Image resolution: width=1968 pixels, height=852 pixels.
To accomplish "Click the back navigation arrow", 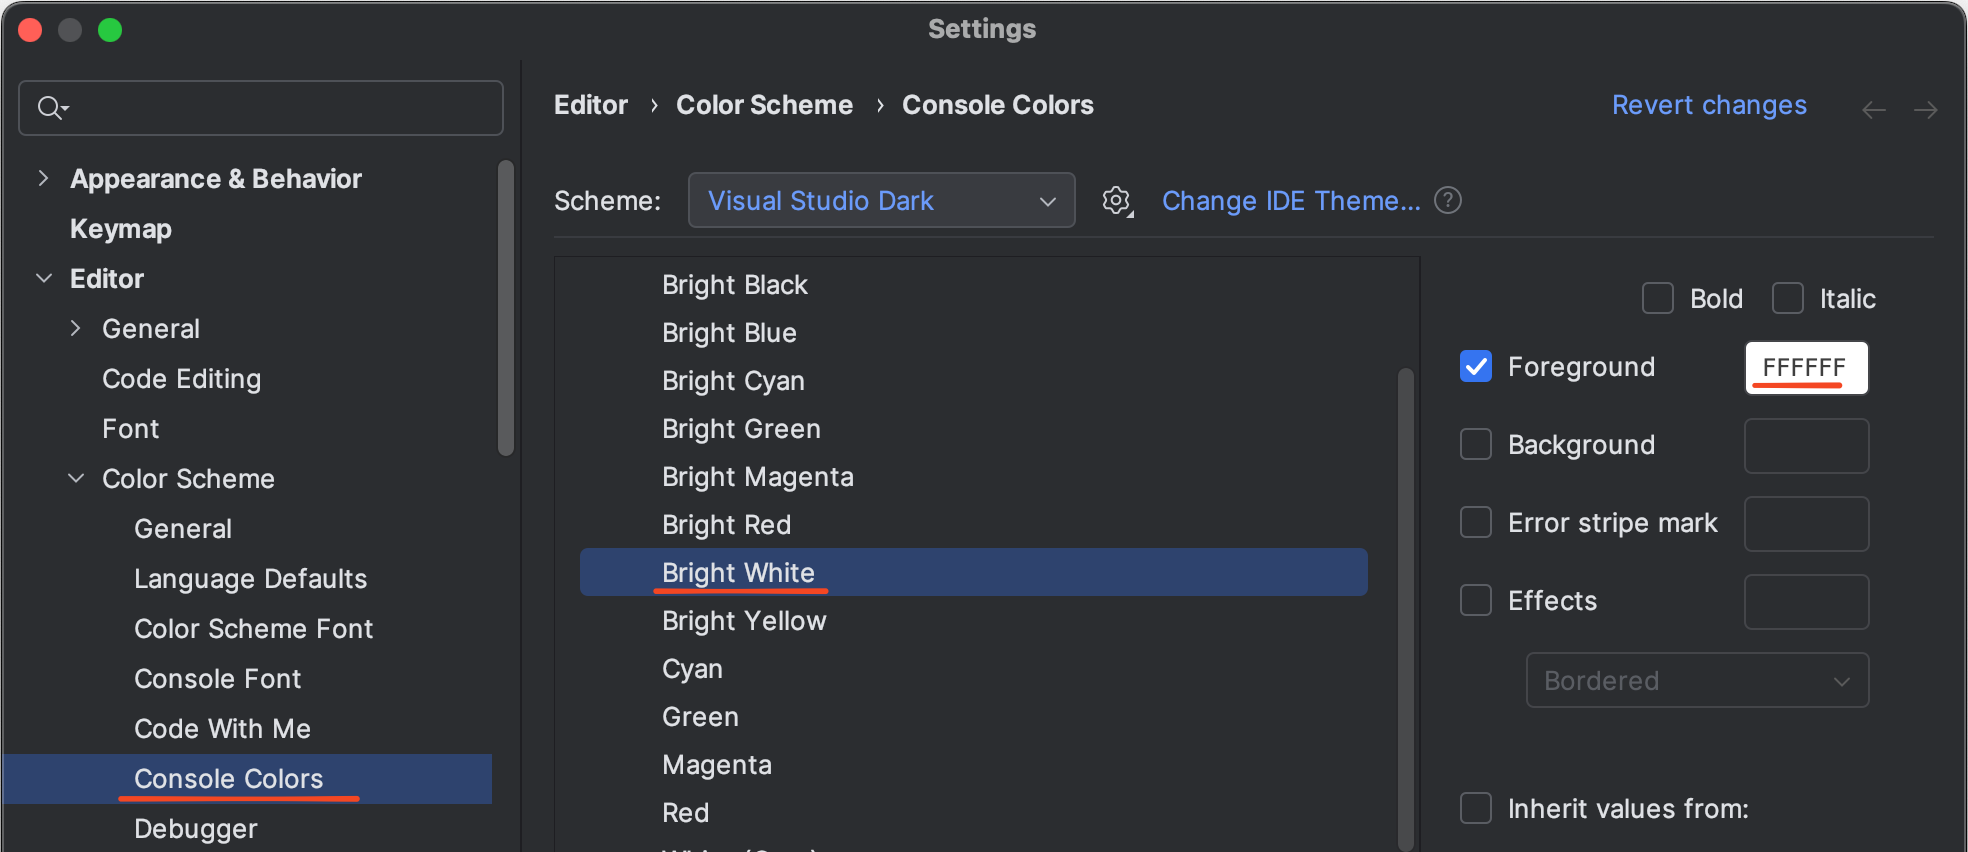I will [1873, 110].
